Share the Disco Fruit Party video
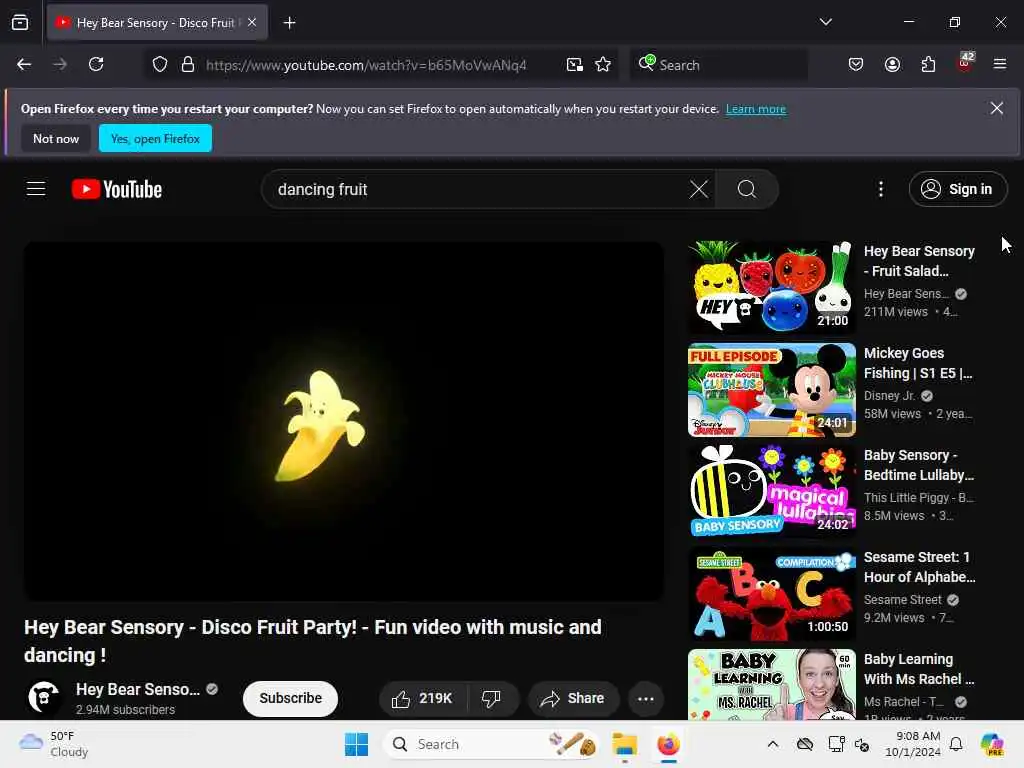Screen dimensions: 1024x768 pos(573,699)
